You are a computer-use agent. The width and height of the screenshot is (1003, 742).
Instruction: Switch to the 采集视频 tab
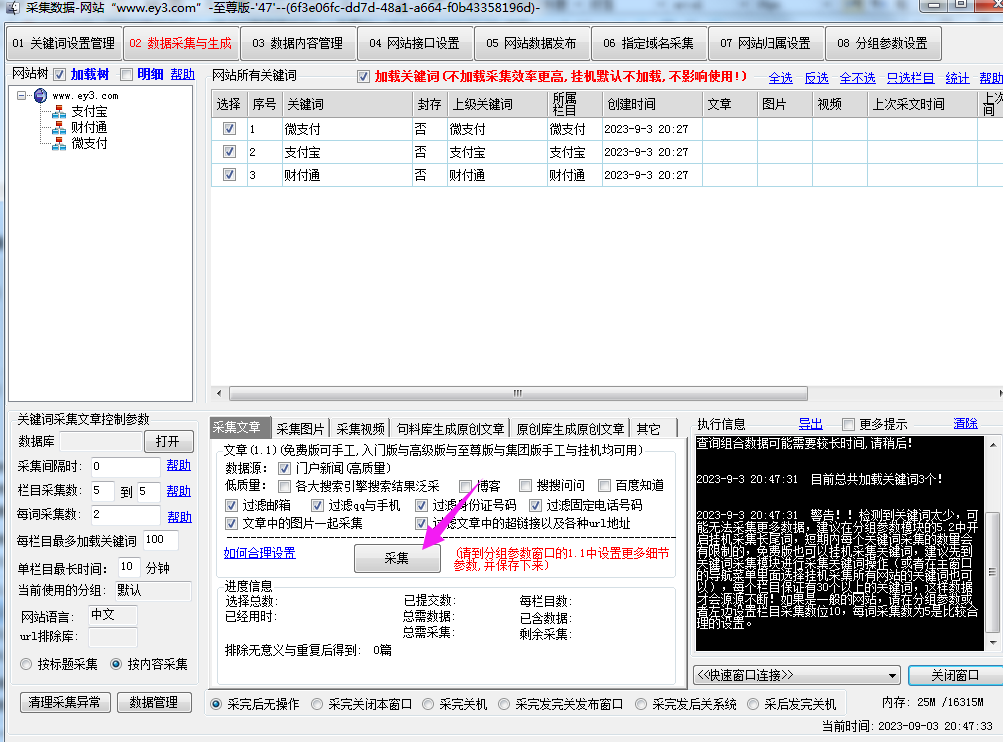(x=360, y=429)
